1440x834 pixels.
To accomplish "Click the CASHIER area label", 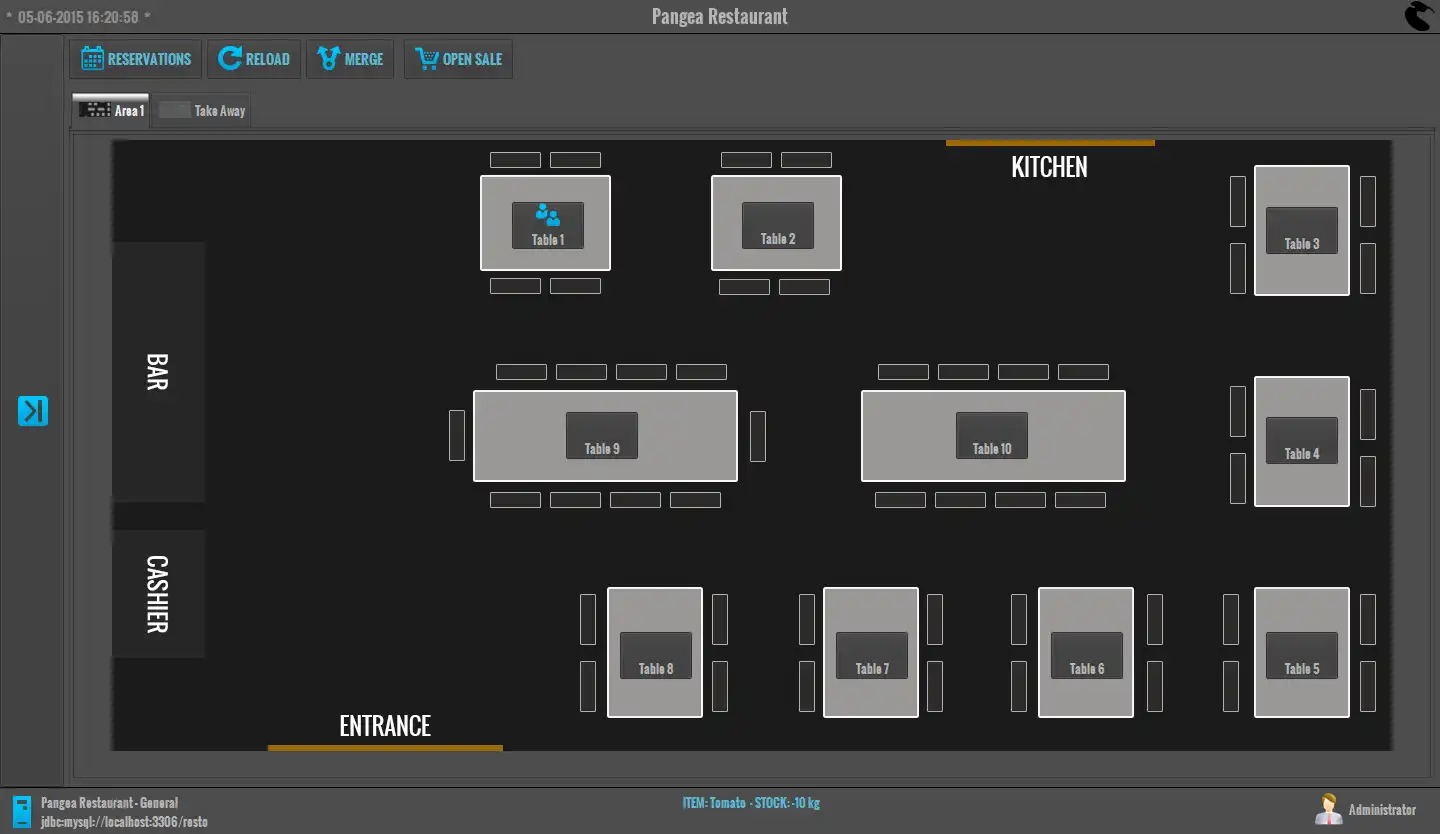I will coord(157,594).
